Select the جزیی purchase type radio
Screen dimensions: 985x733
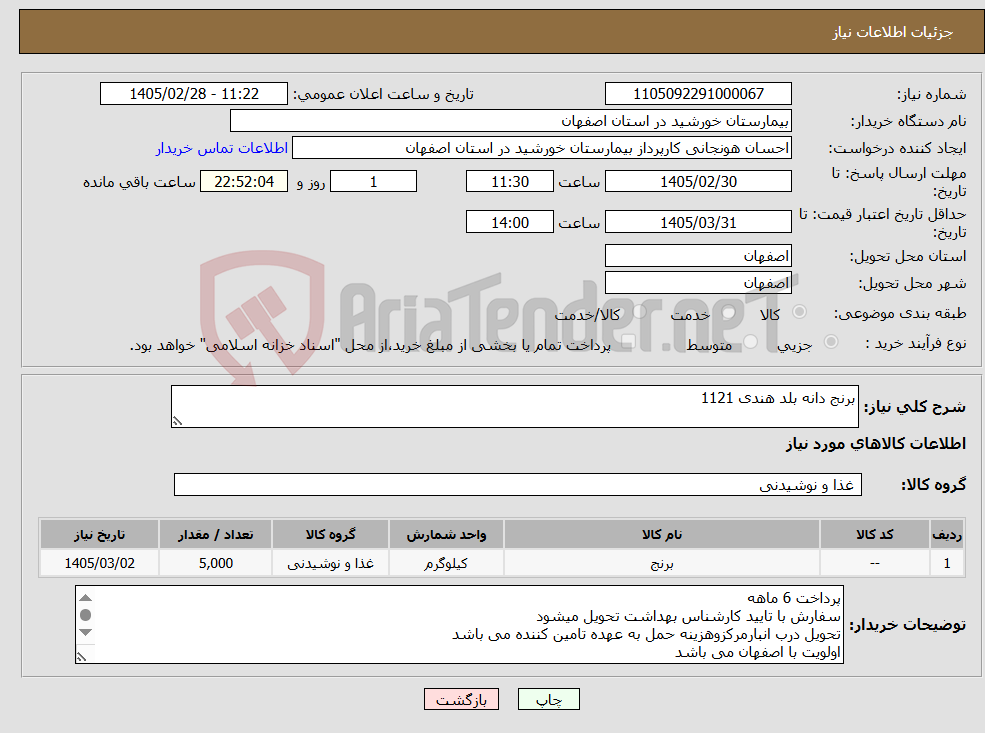click(830, 342)
